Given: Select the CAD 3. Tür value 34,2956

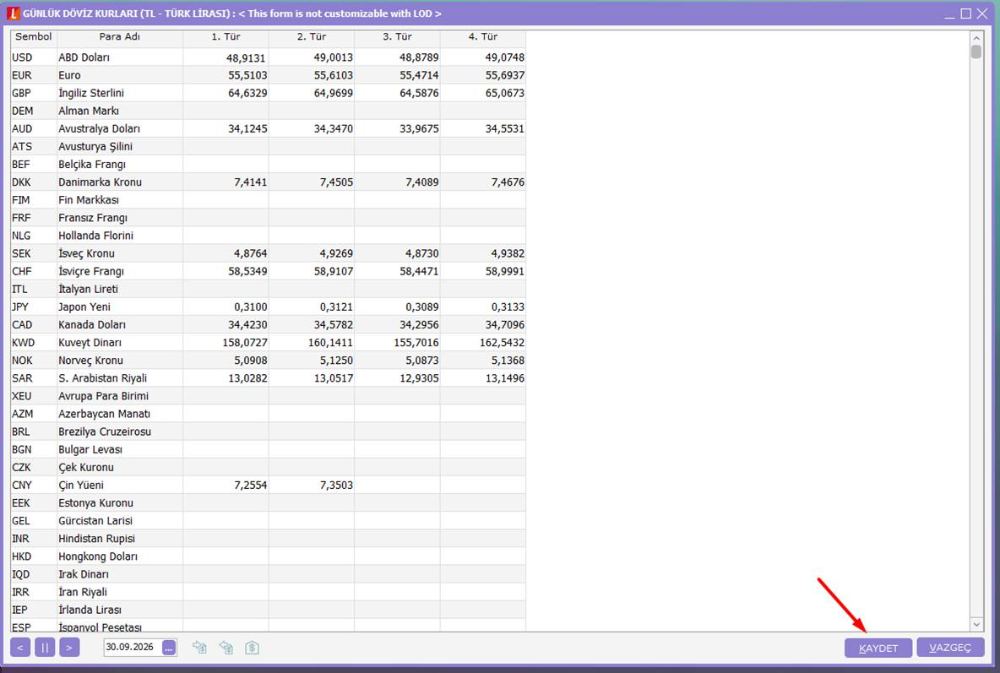Looking at the screenshot, I should [419, 325].
